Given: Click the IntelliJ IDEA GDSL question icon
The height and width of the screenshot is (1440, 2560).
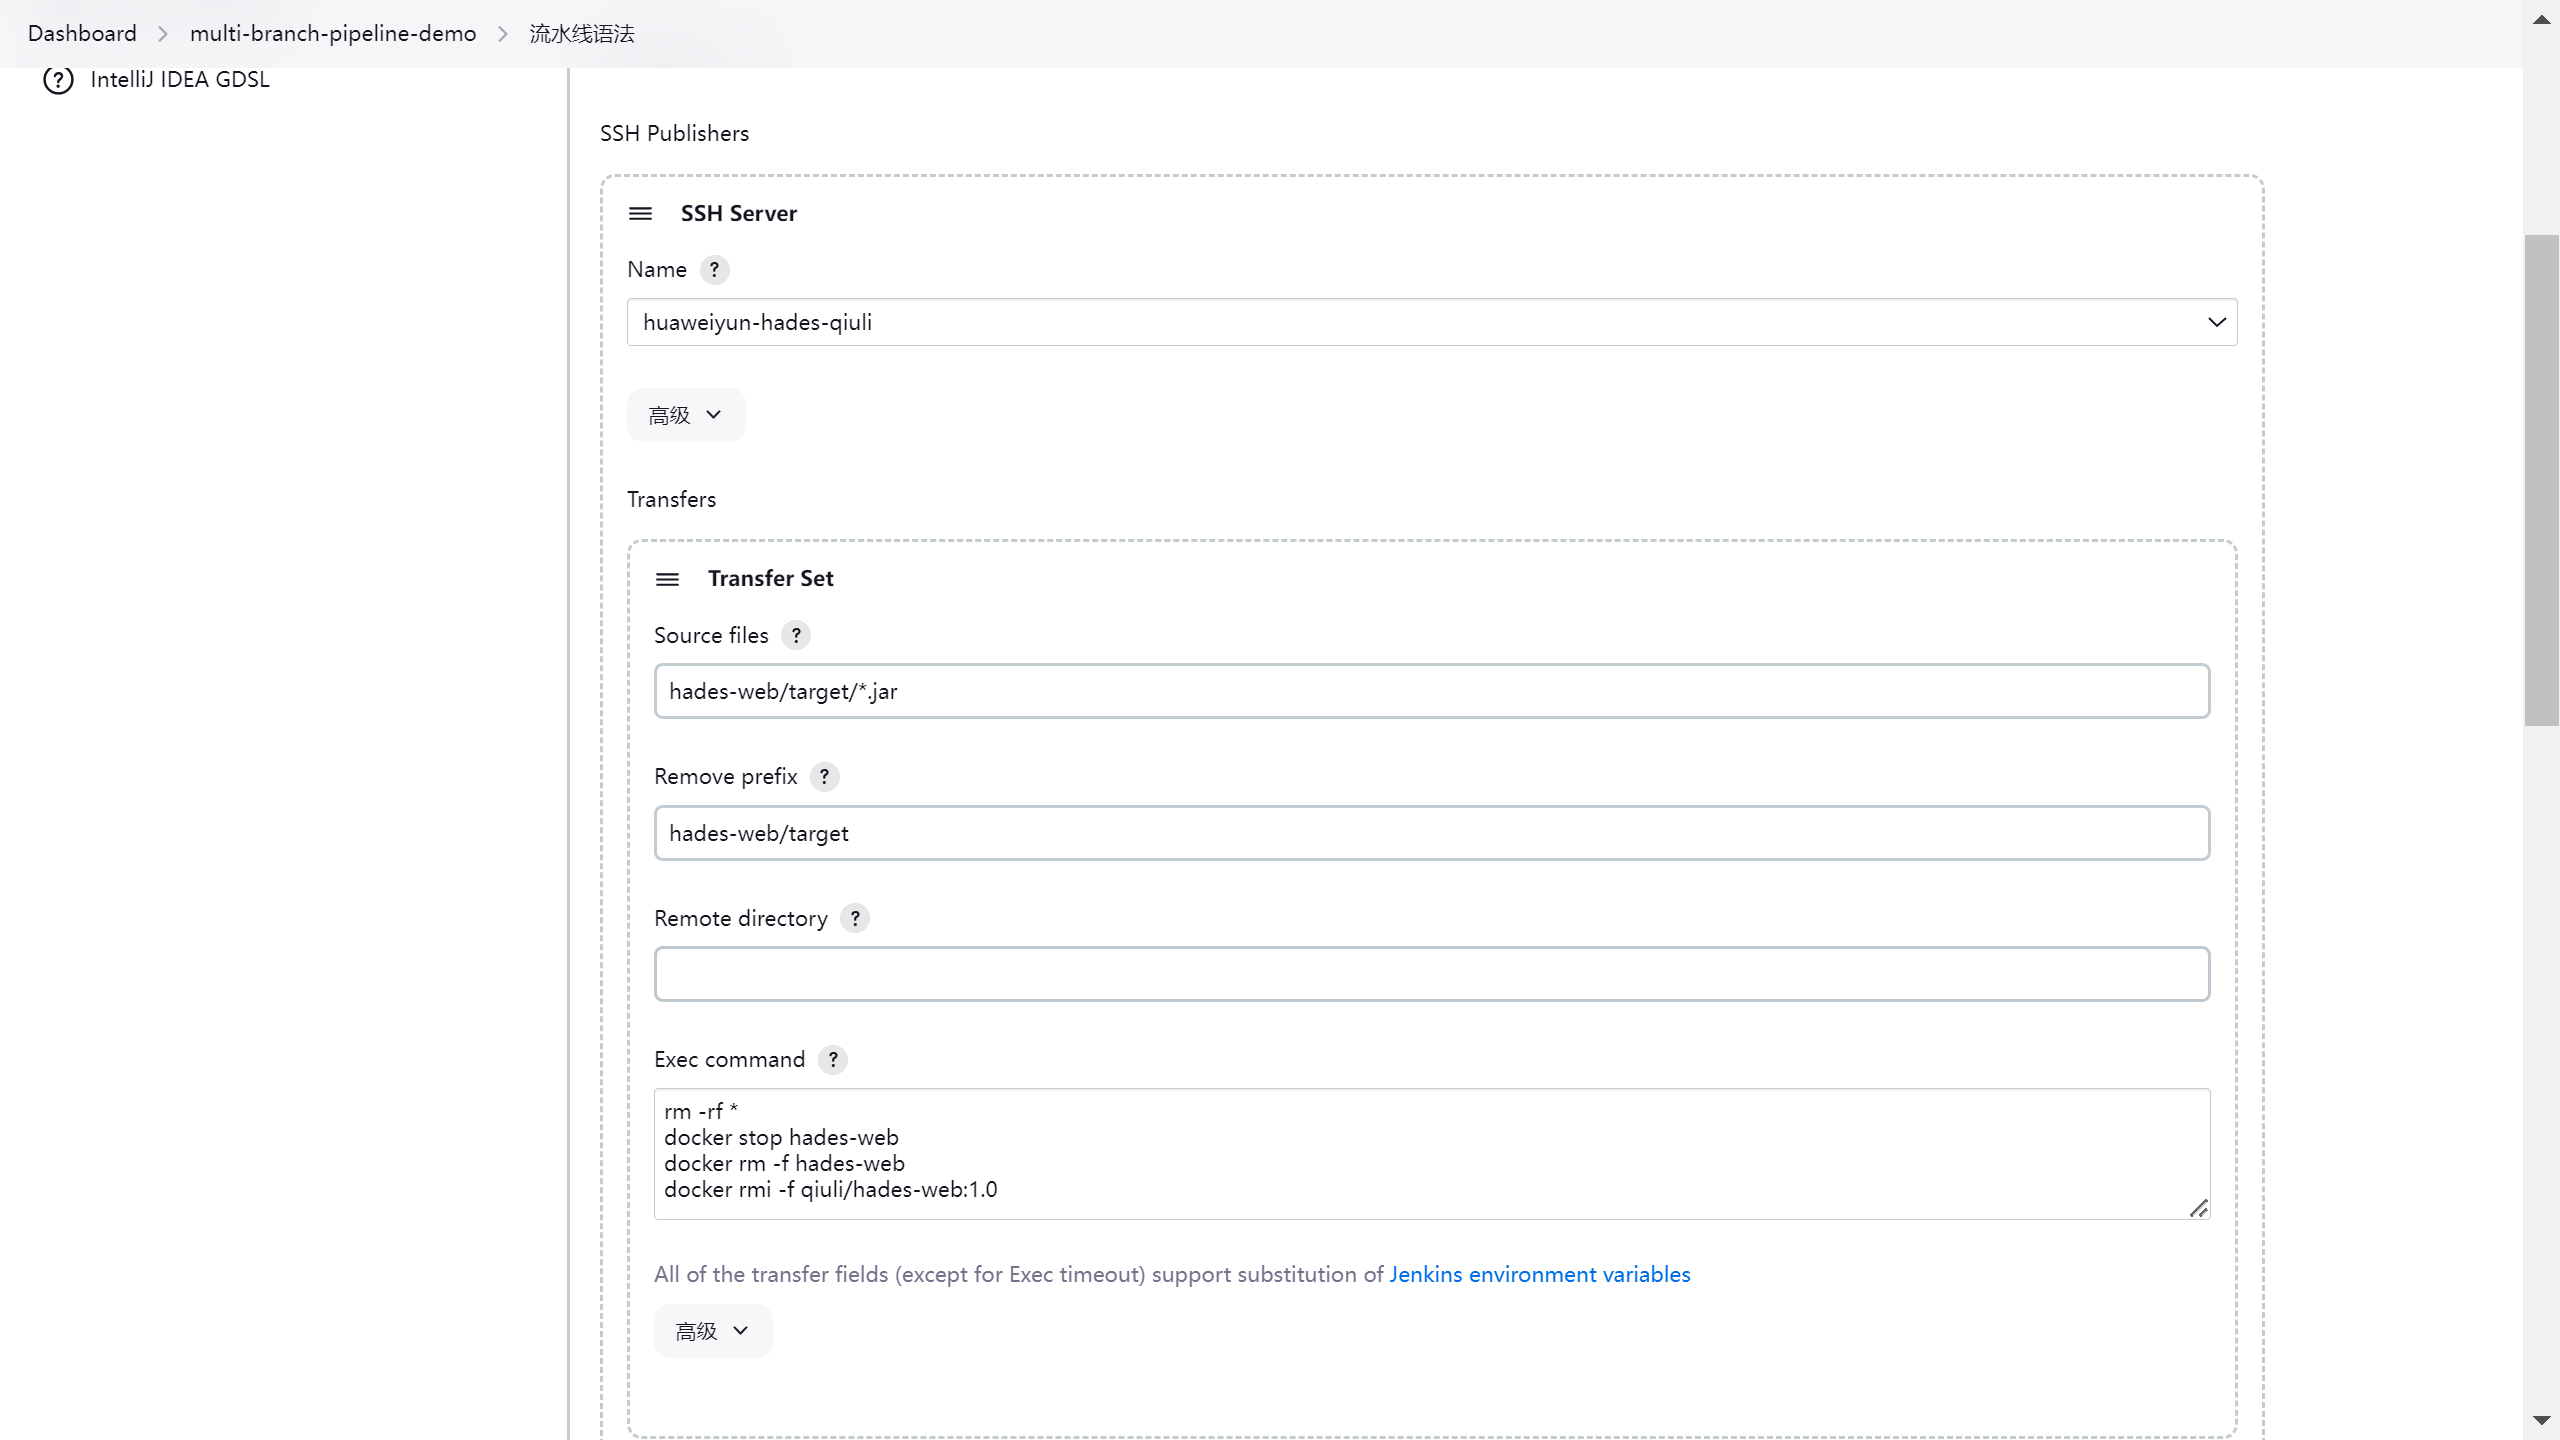Looking at the screenshot, I should (x=58, y=80).
